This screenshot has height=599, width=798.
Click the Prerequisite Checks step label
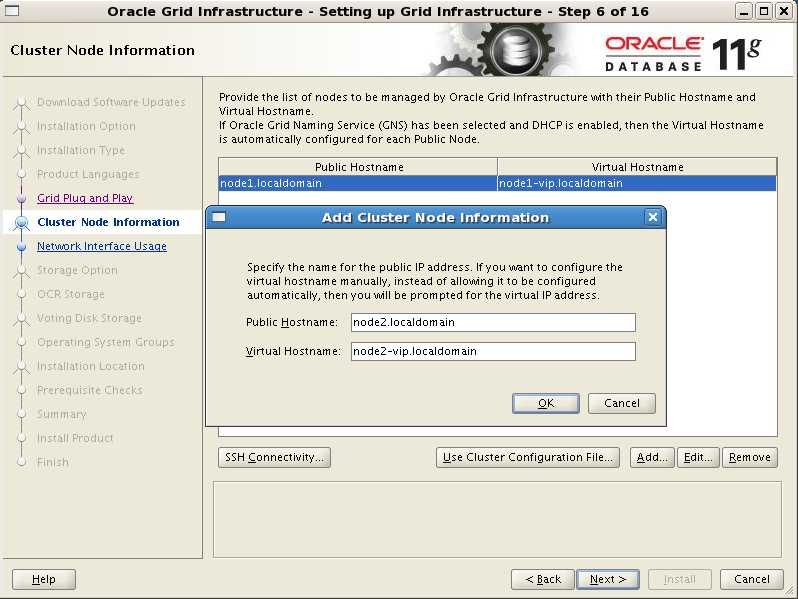90,390
